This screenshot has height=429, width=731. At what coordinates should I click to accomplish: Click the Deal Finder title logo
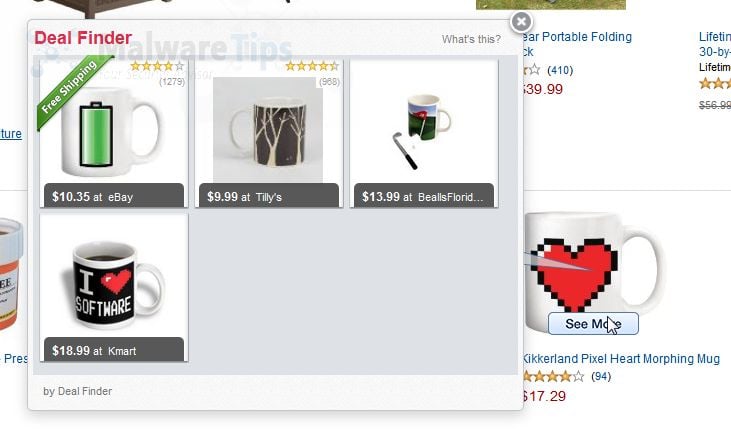pos(83,38)
